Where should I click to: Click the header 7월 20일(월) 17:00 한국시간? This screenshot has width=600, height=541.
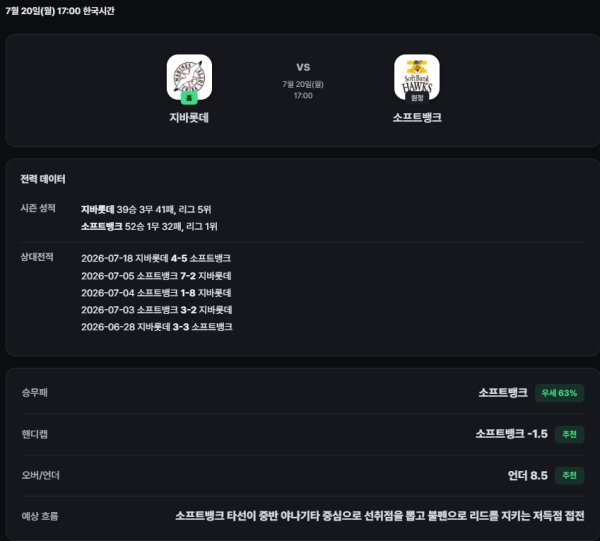(60, 11)
